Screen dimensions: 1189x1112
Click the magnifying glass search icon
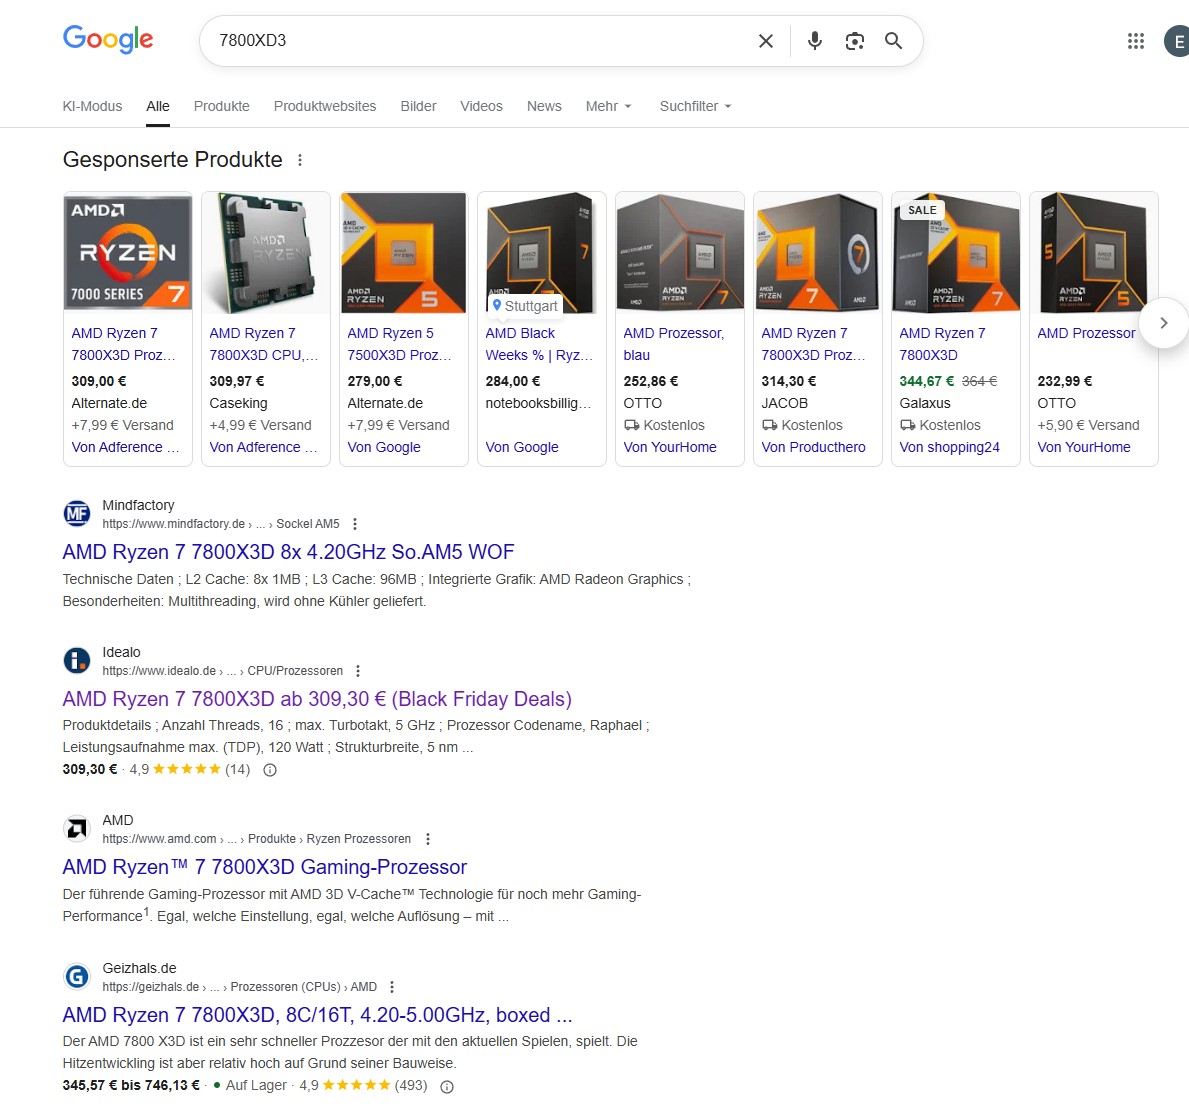893,41
